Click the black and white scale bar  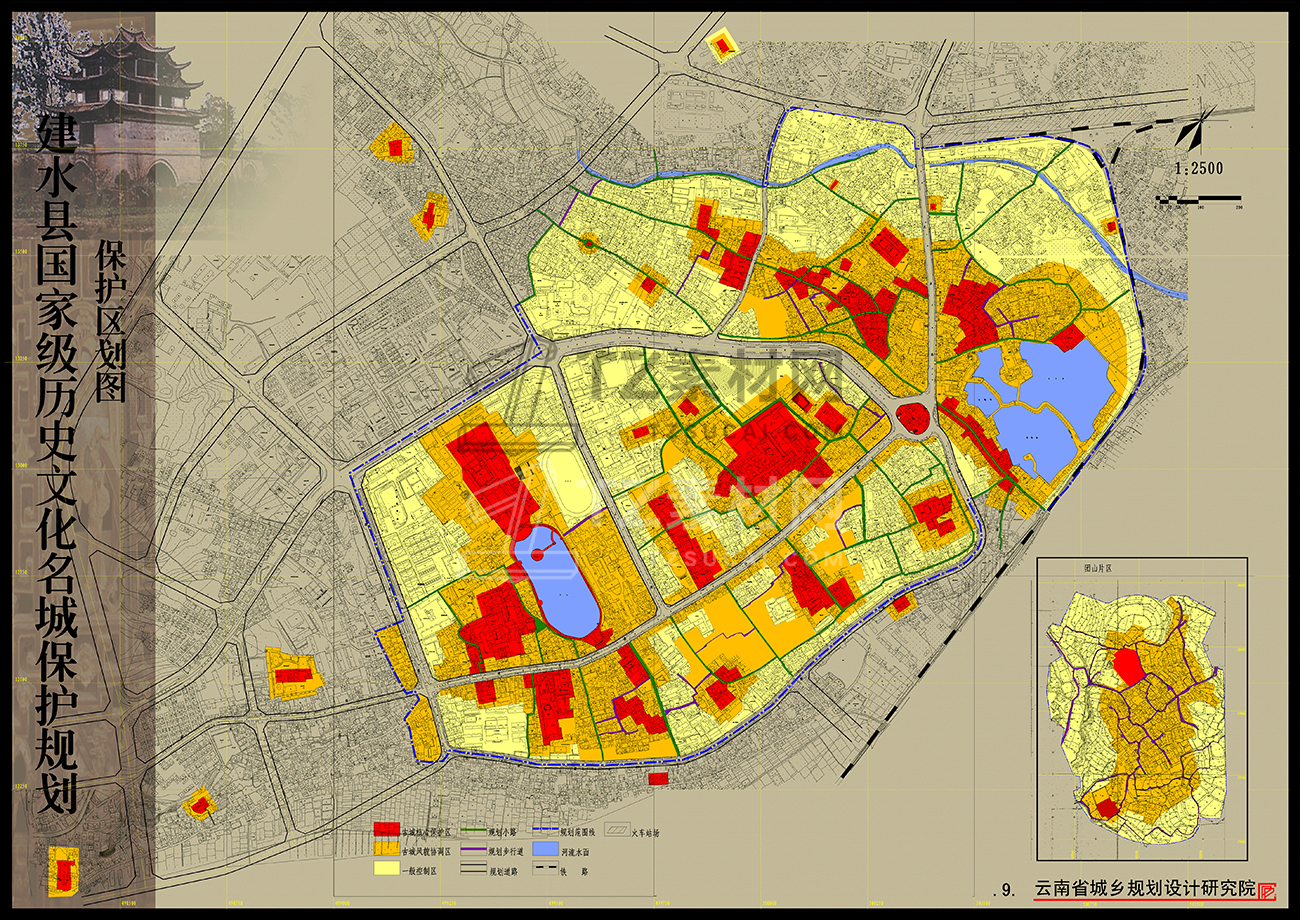[1198, 200]
